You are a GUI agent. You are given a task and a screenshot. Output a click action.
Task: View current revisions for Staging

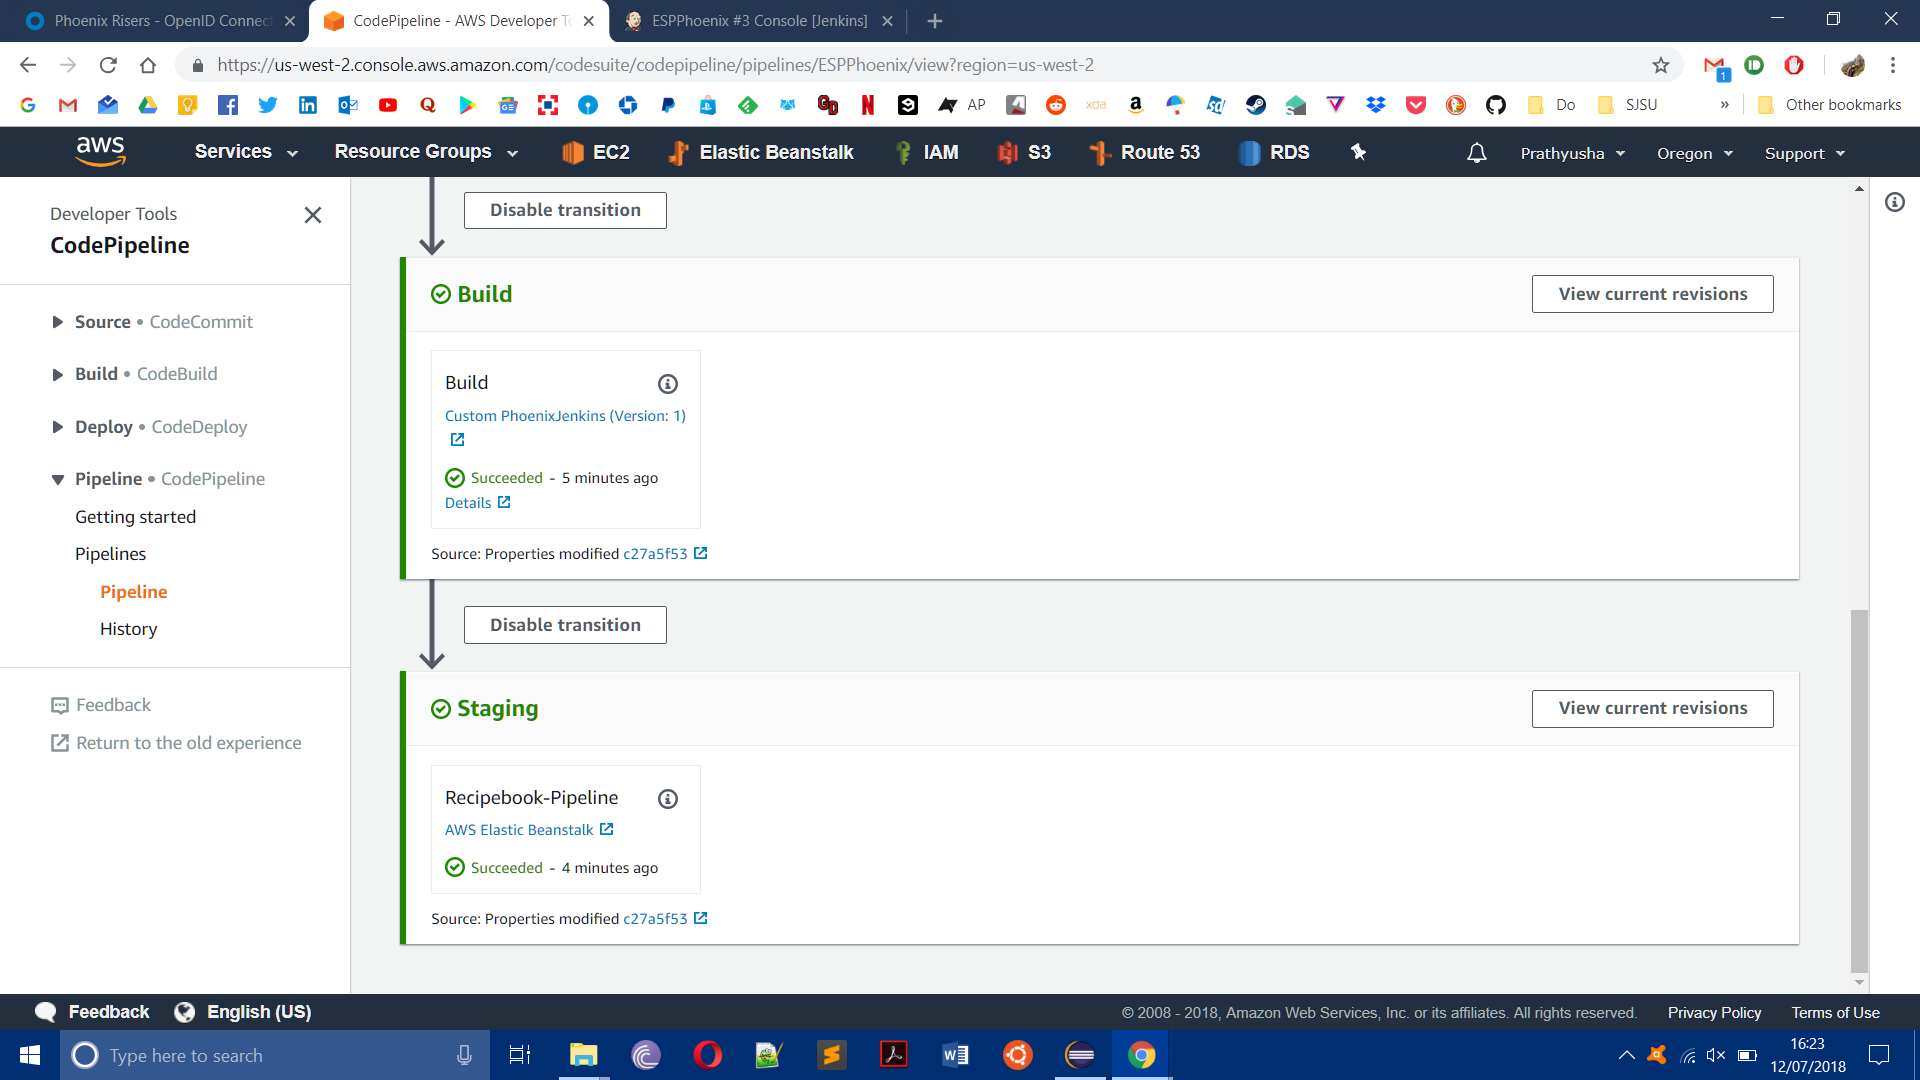(1652, 708)
